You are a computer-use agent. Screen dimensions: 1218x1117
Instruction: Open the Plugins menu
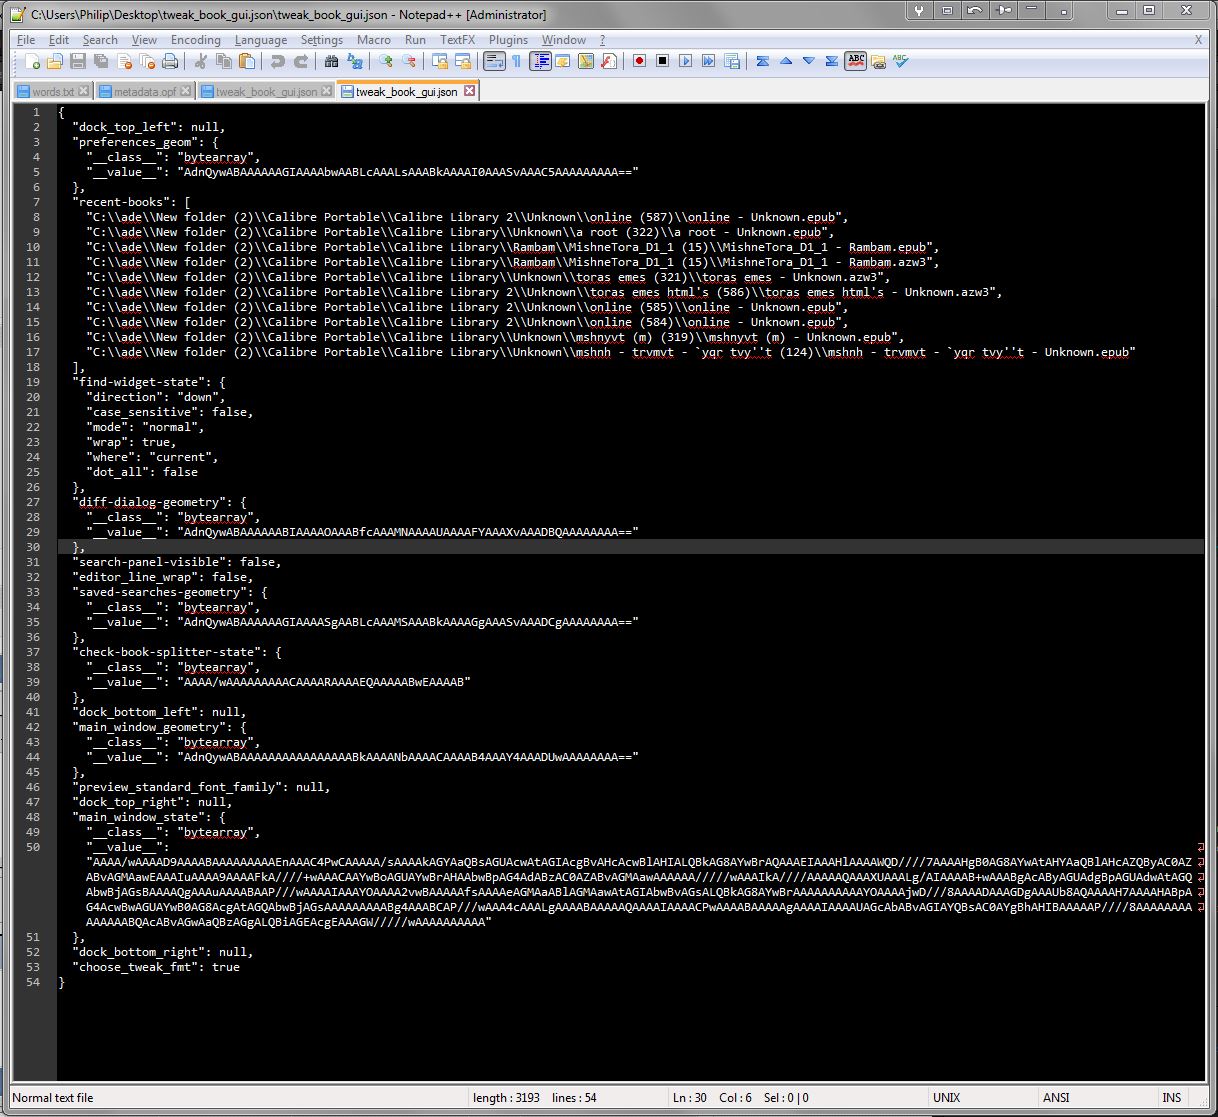click(x=508, y=40)
